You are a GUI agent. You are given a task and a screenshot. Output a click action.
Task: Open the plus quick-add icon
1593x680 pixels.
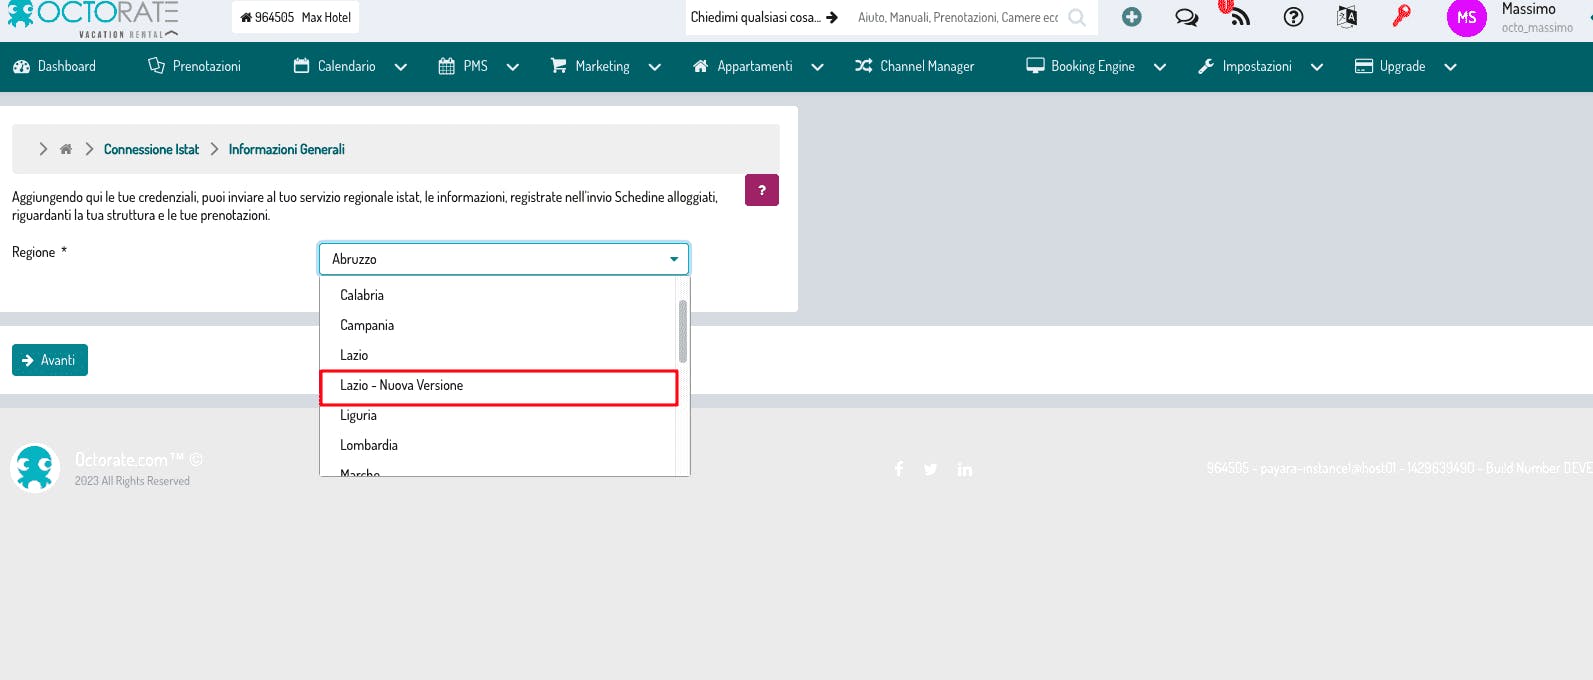click(x=1131, y=17)
